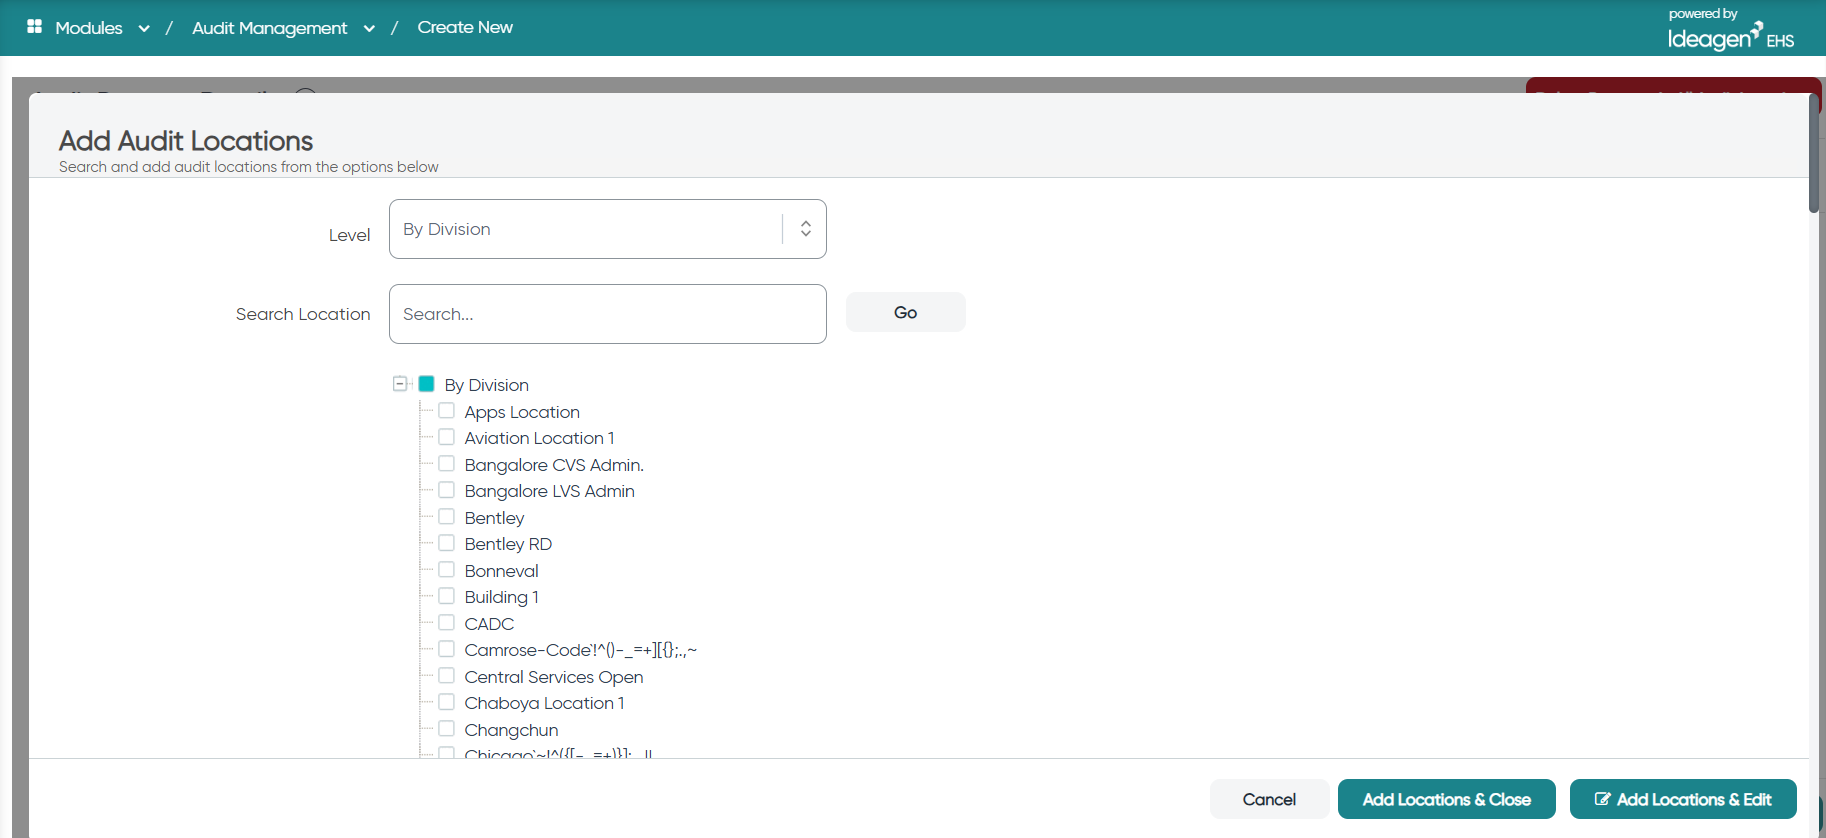Select the Aviation Location 1 label
This screenshot has width=1826, height=838.
coord(539,438)
